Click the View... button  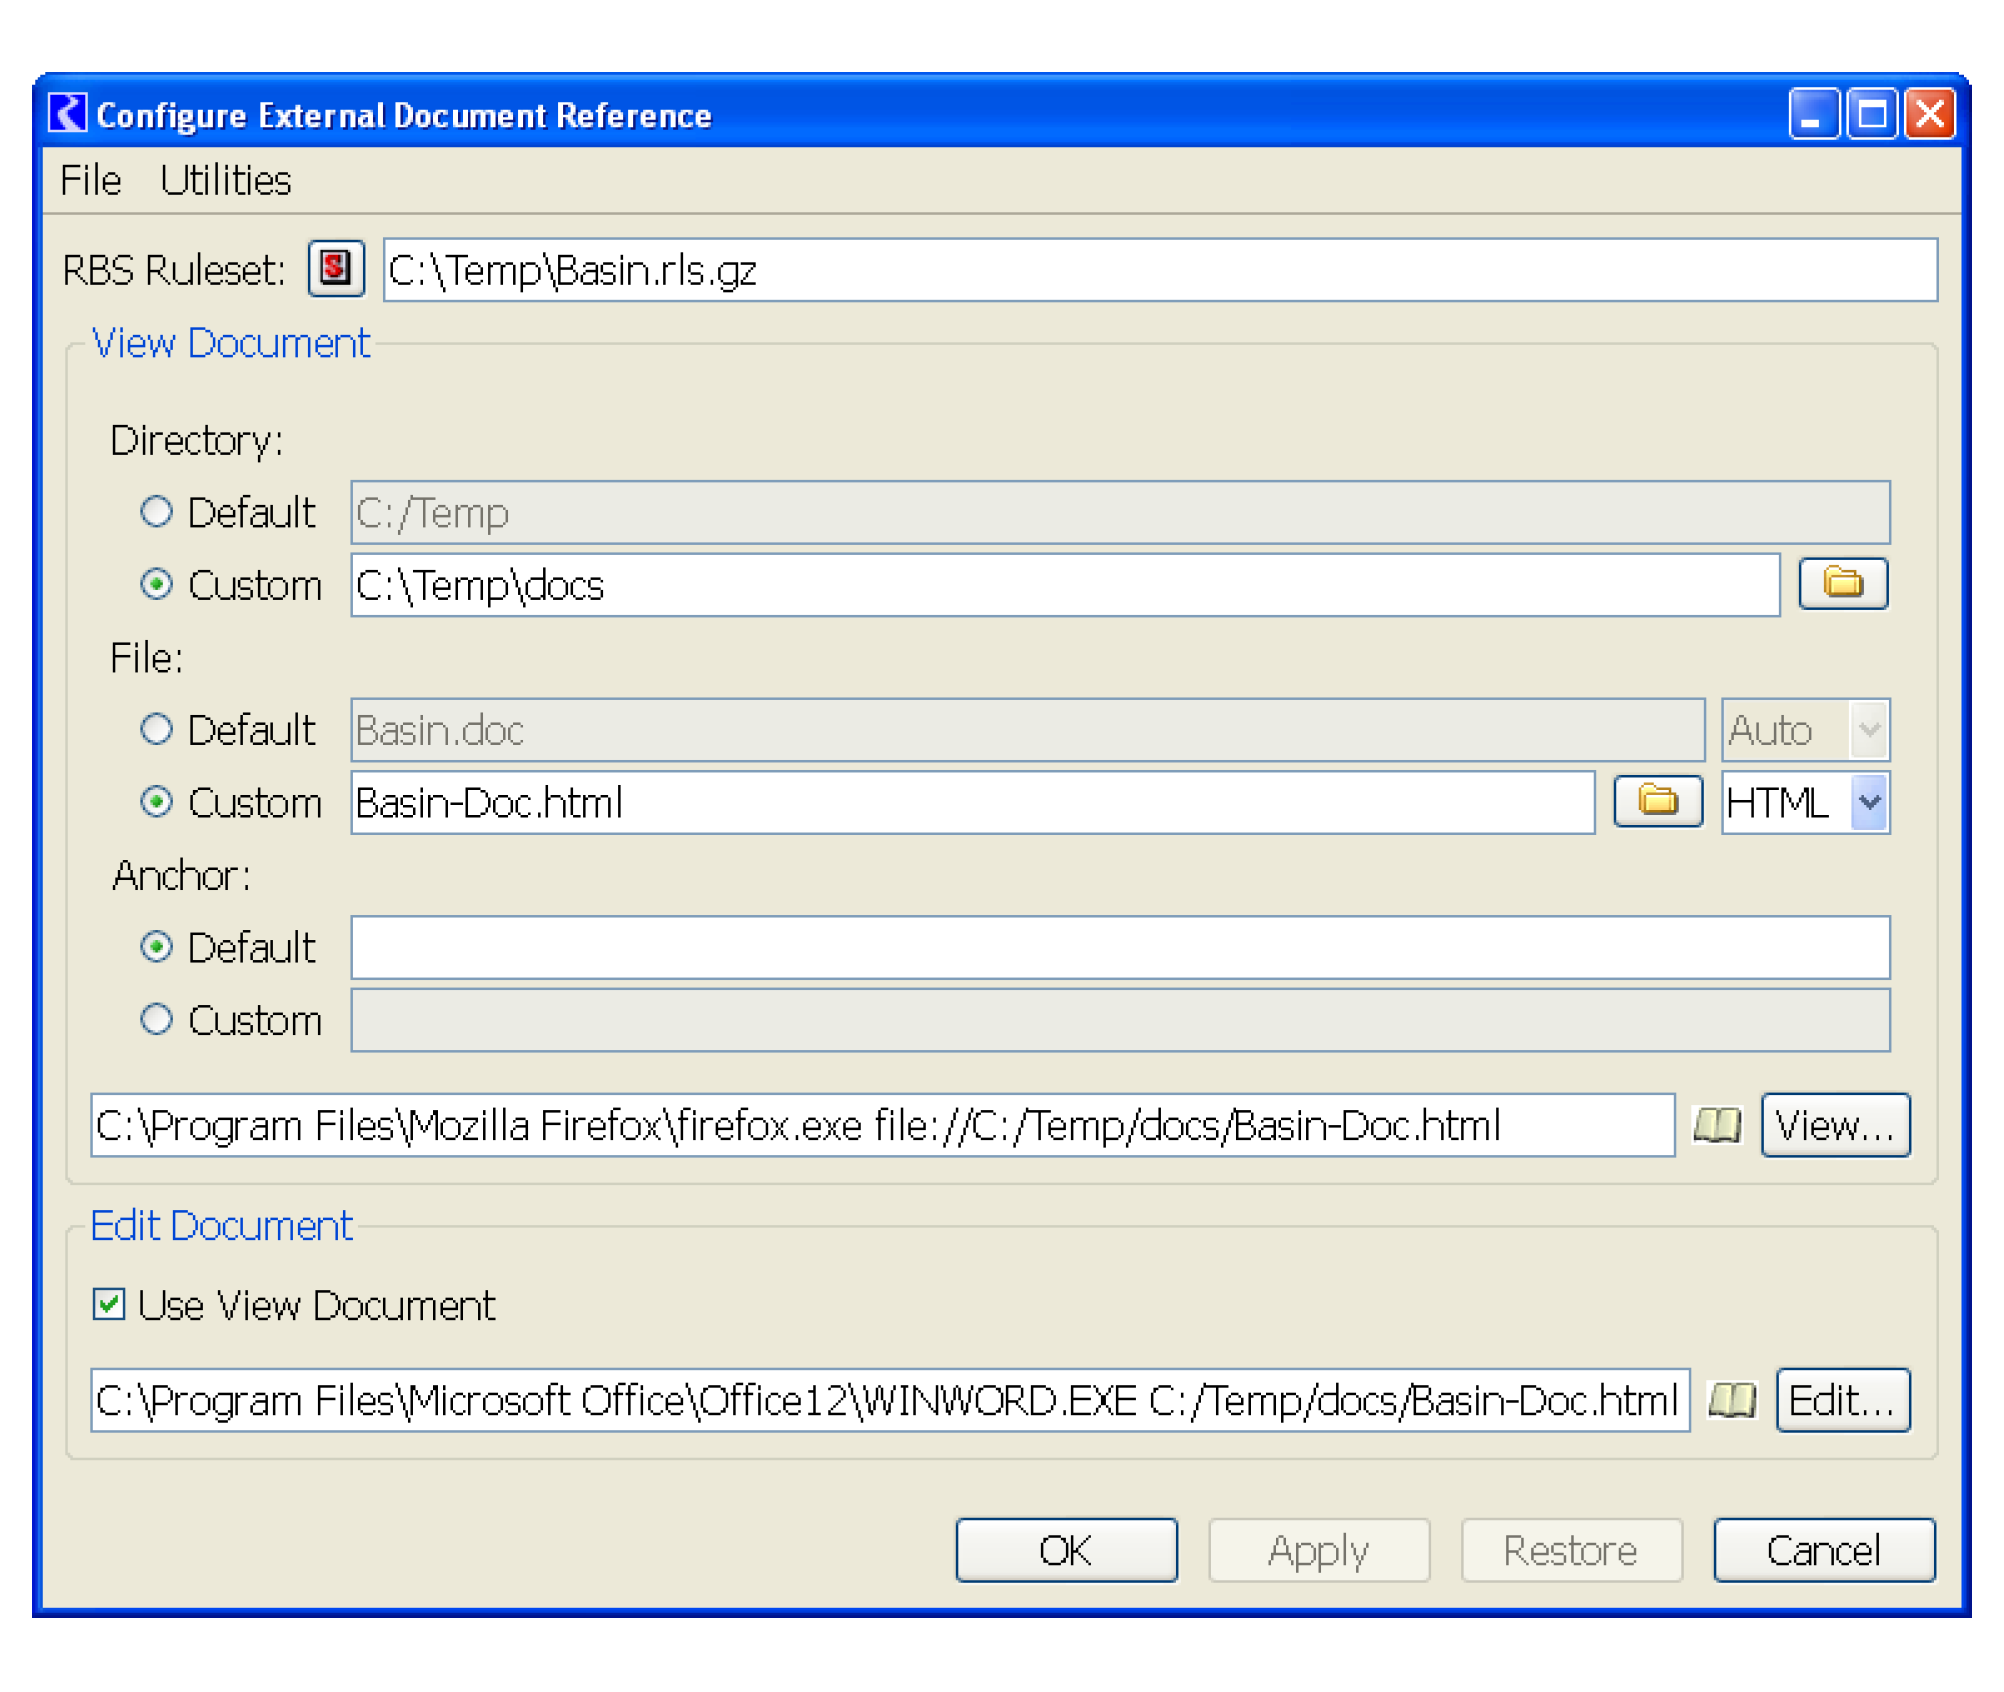(1834, 1125)
